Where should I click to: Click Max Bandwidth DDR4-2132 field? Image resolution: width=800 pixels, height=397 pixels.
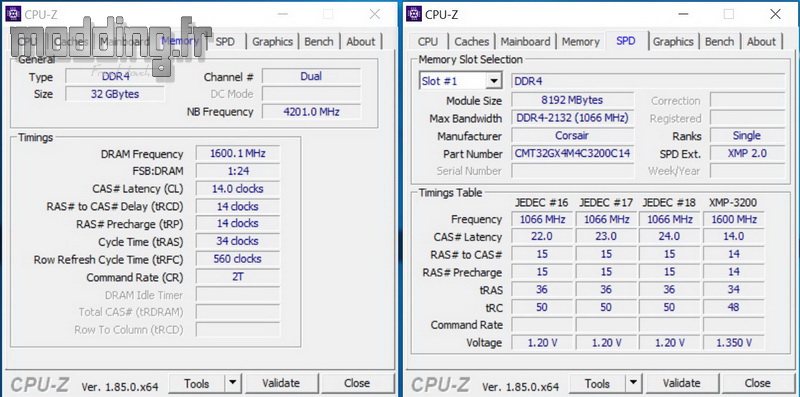(572, 118)
